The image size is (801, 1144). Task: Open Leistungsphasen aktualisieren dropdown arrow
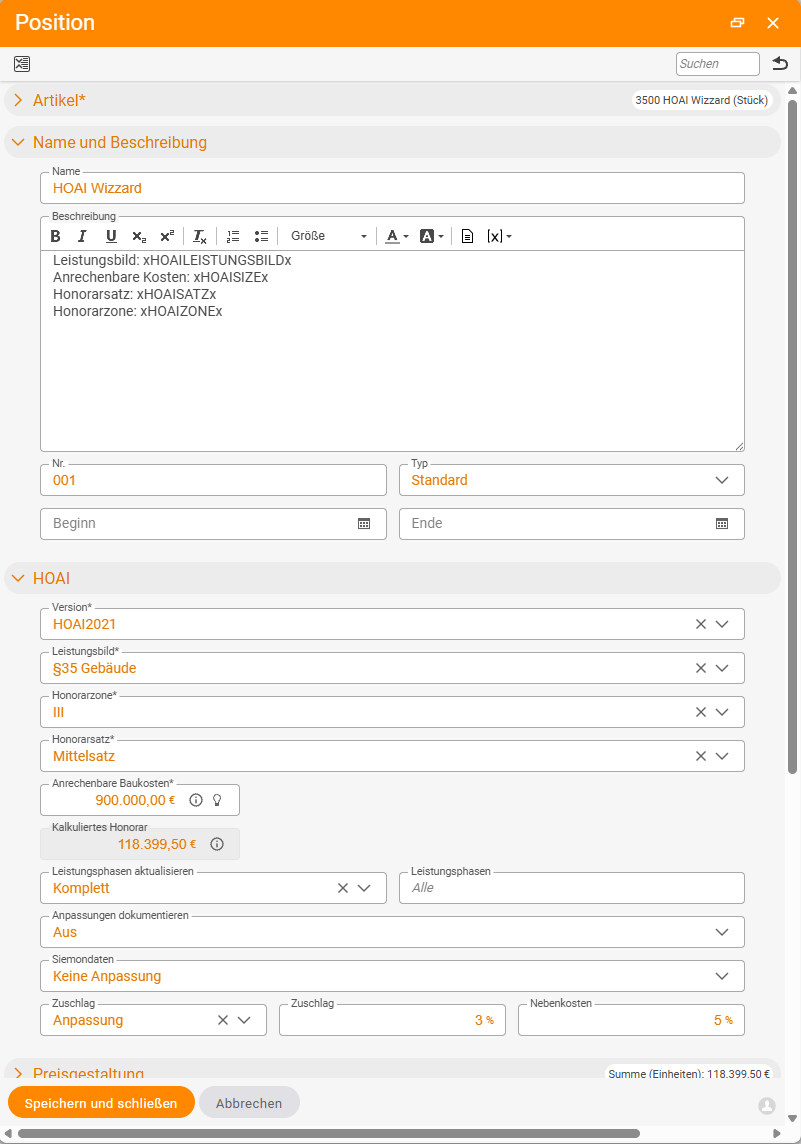click(364, 888)
